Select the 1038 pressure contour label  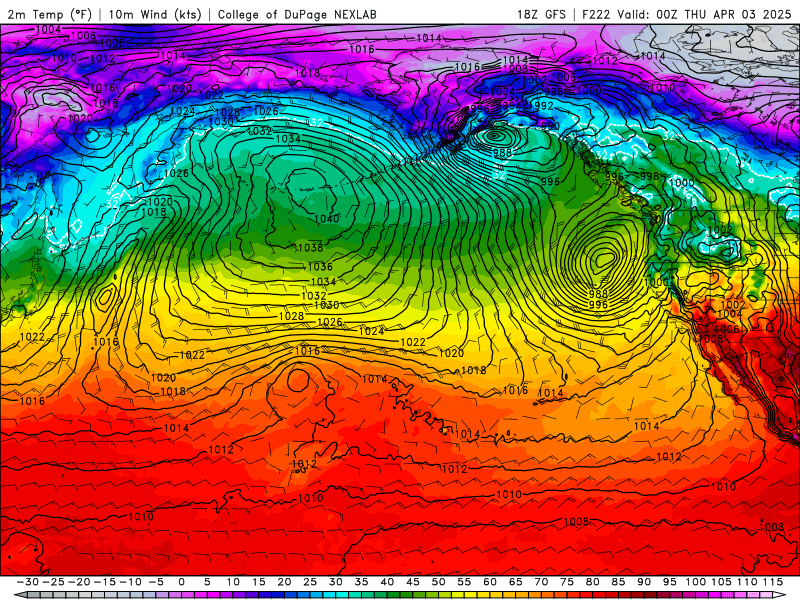[310, 247]
